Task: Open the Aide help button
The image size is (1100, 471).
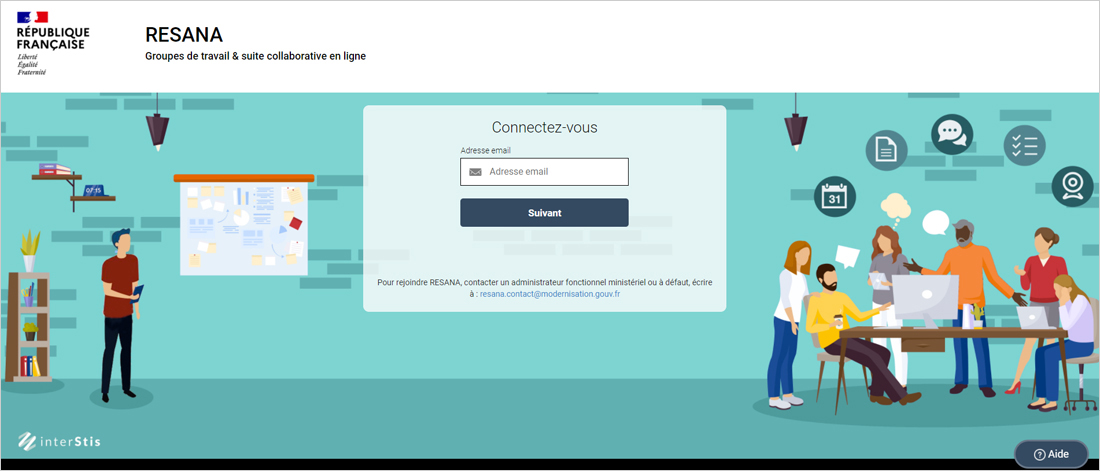Action: [1051, 454]
